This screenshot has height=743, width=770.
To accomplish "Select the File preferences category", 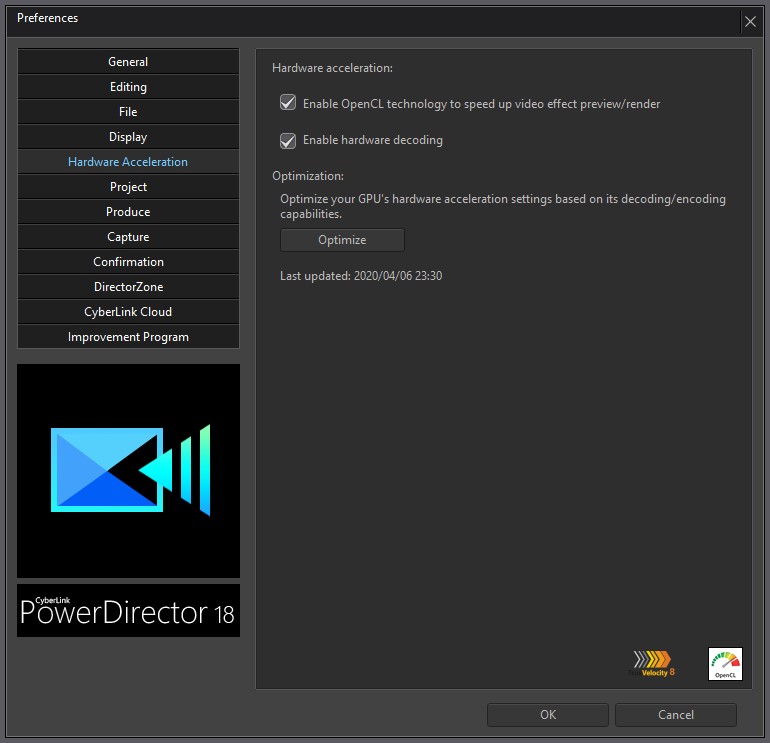I will click(x=128, y=112).
